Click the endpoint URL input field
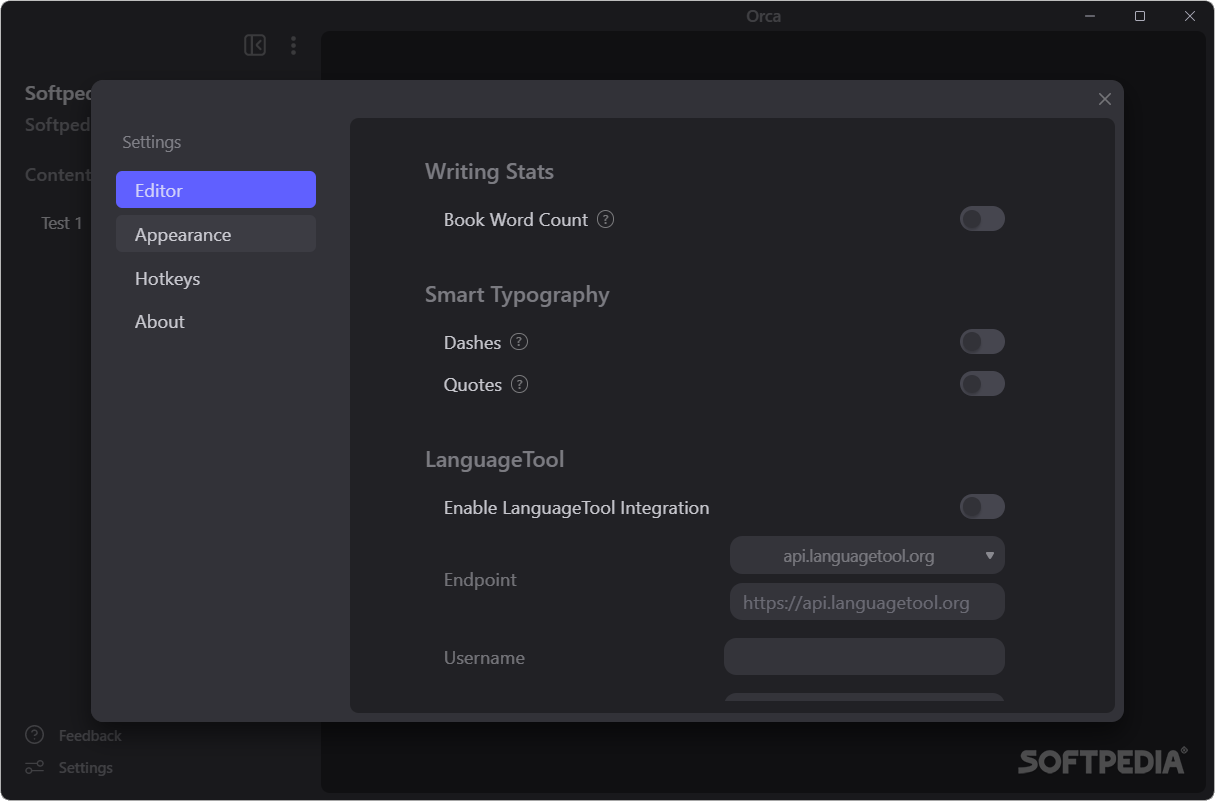This screenshot has width=1215, height=801. [867, 602]
